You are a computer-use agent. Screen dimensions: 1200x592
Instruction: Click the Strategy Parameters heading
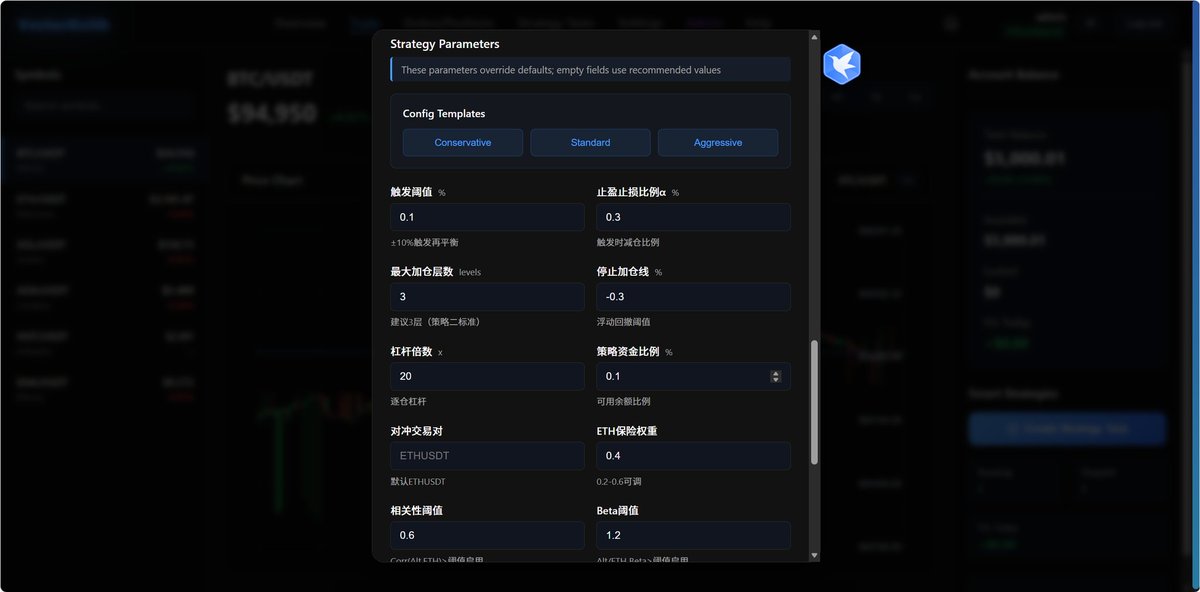tap(445, 44)
